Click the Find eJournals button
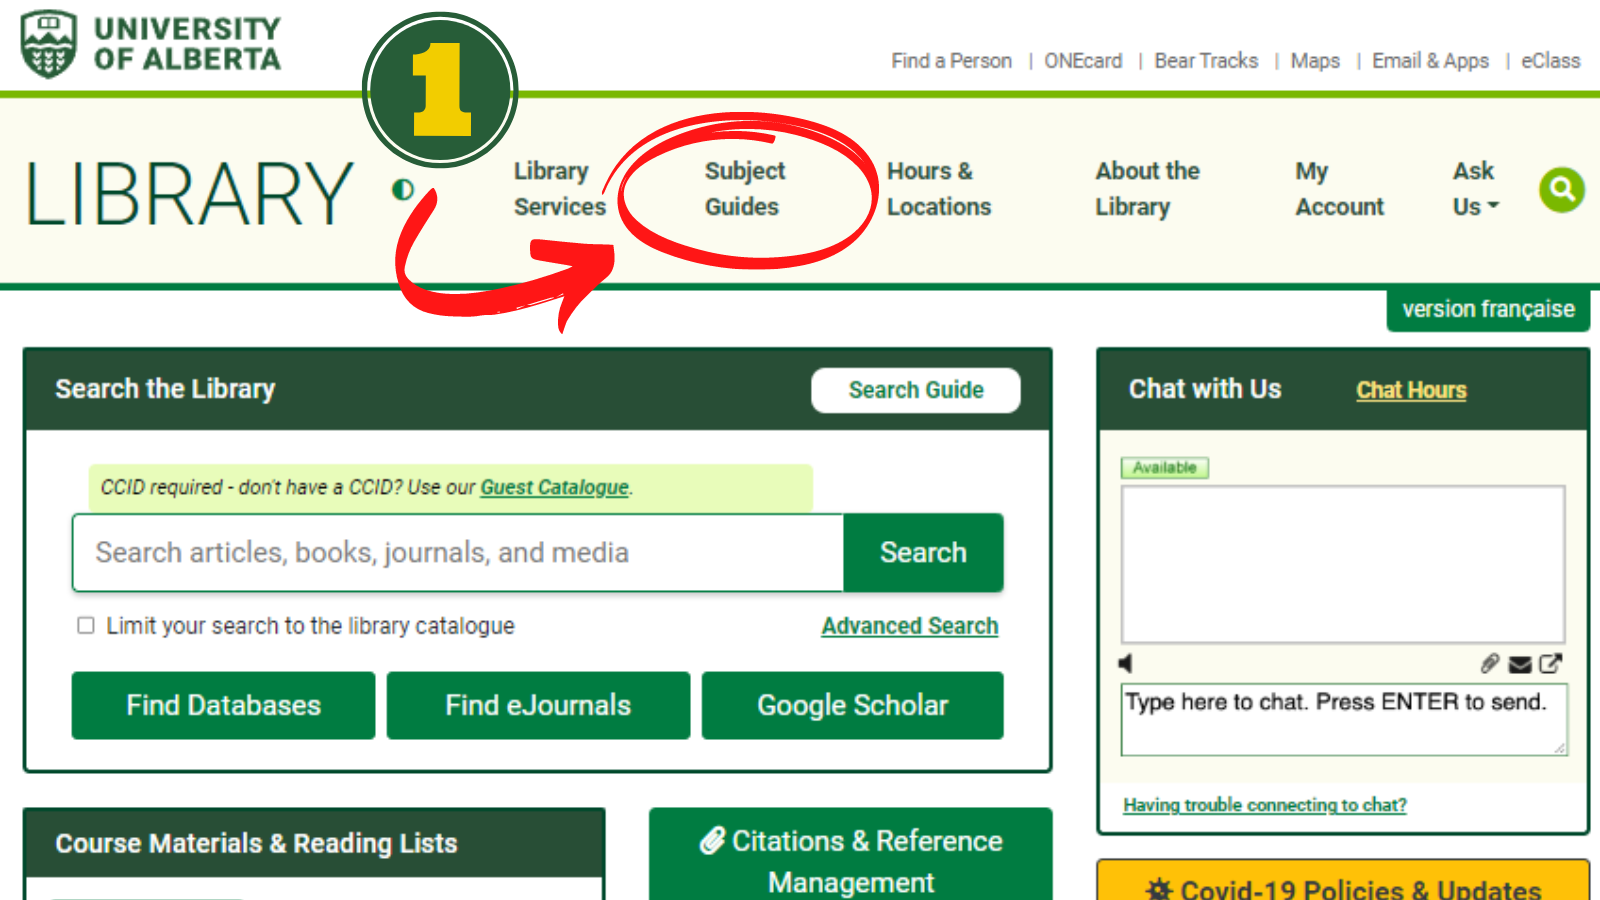The height and width of the screenshot is (900, 1600). (x=538, y=705)
